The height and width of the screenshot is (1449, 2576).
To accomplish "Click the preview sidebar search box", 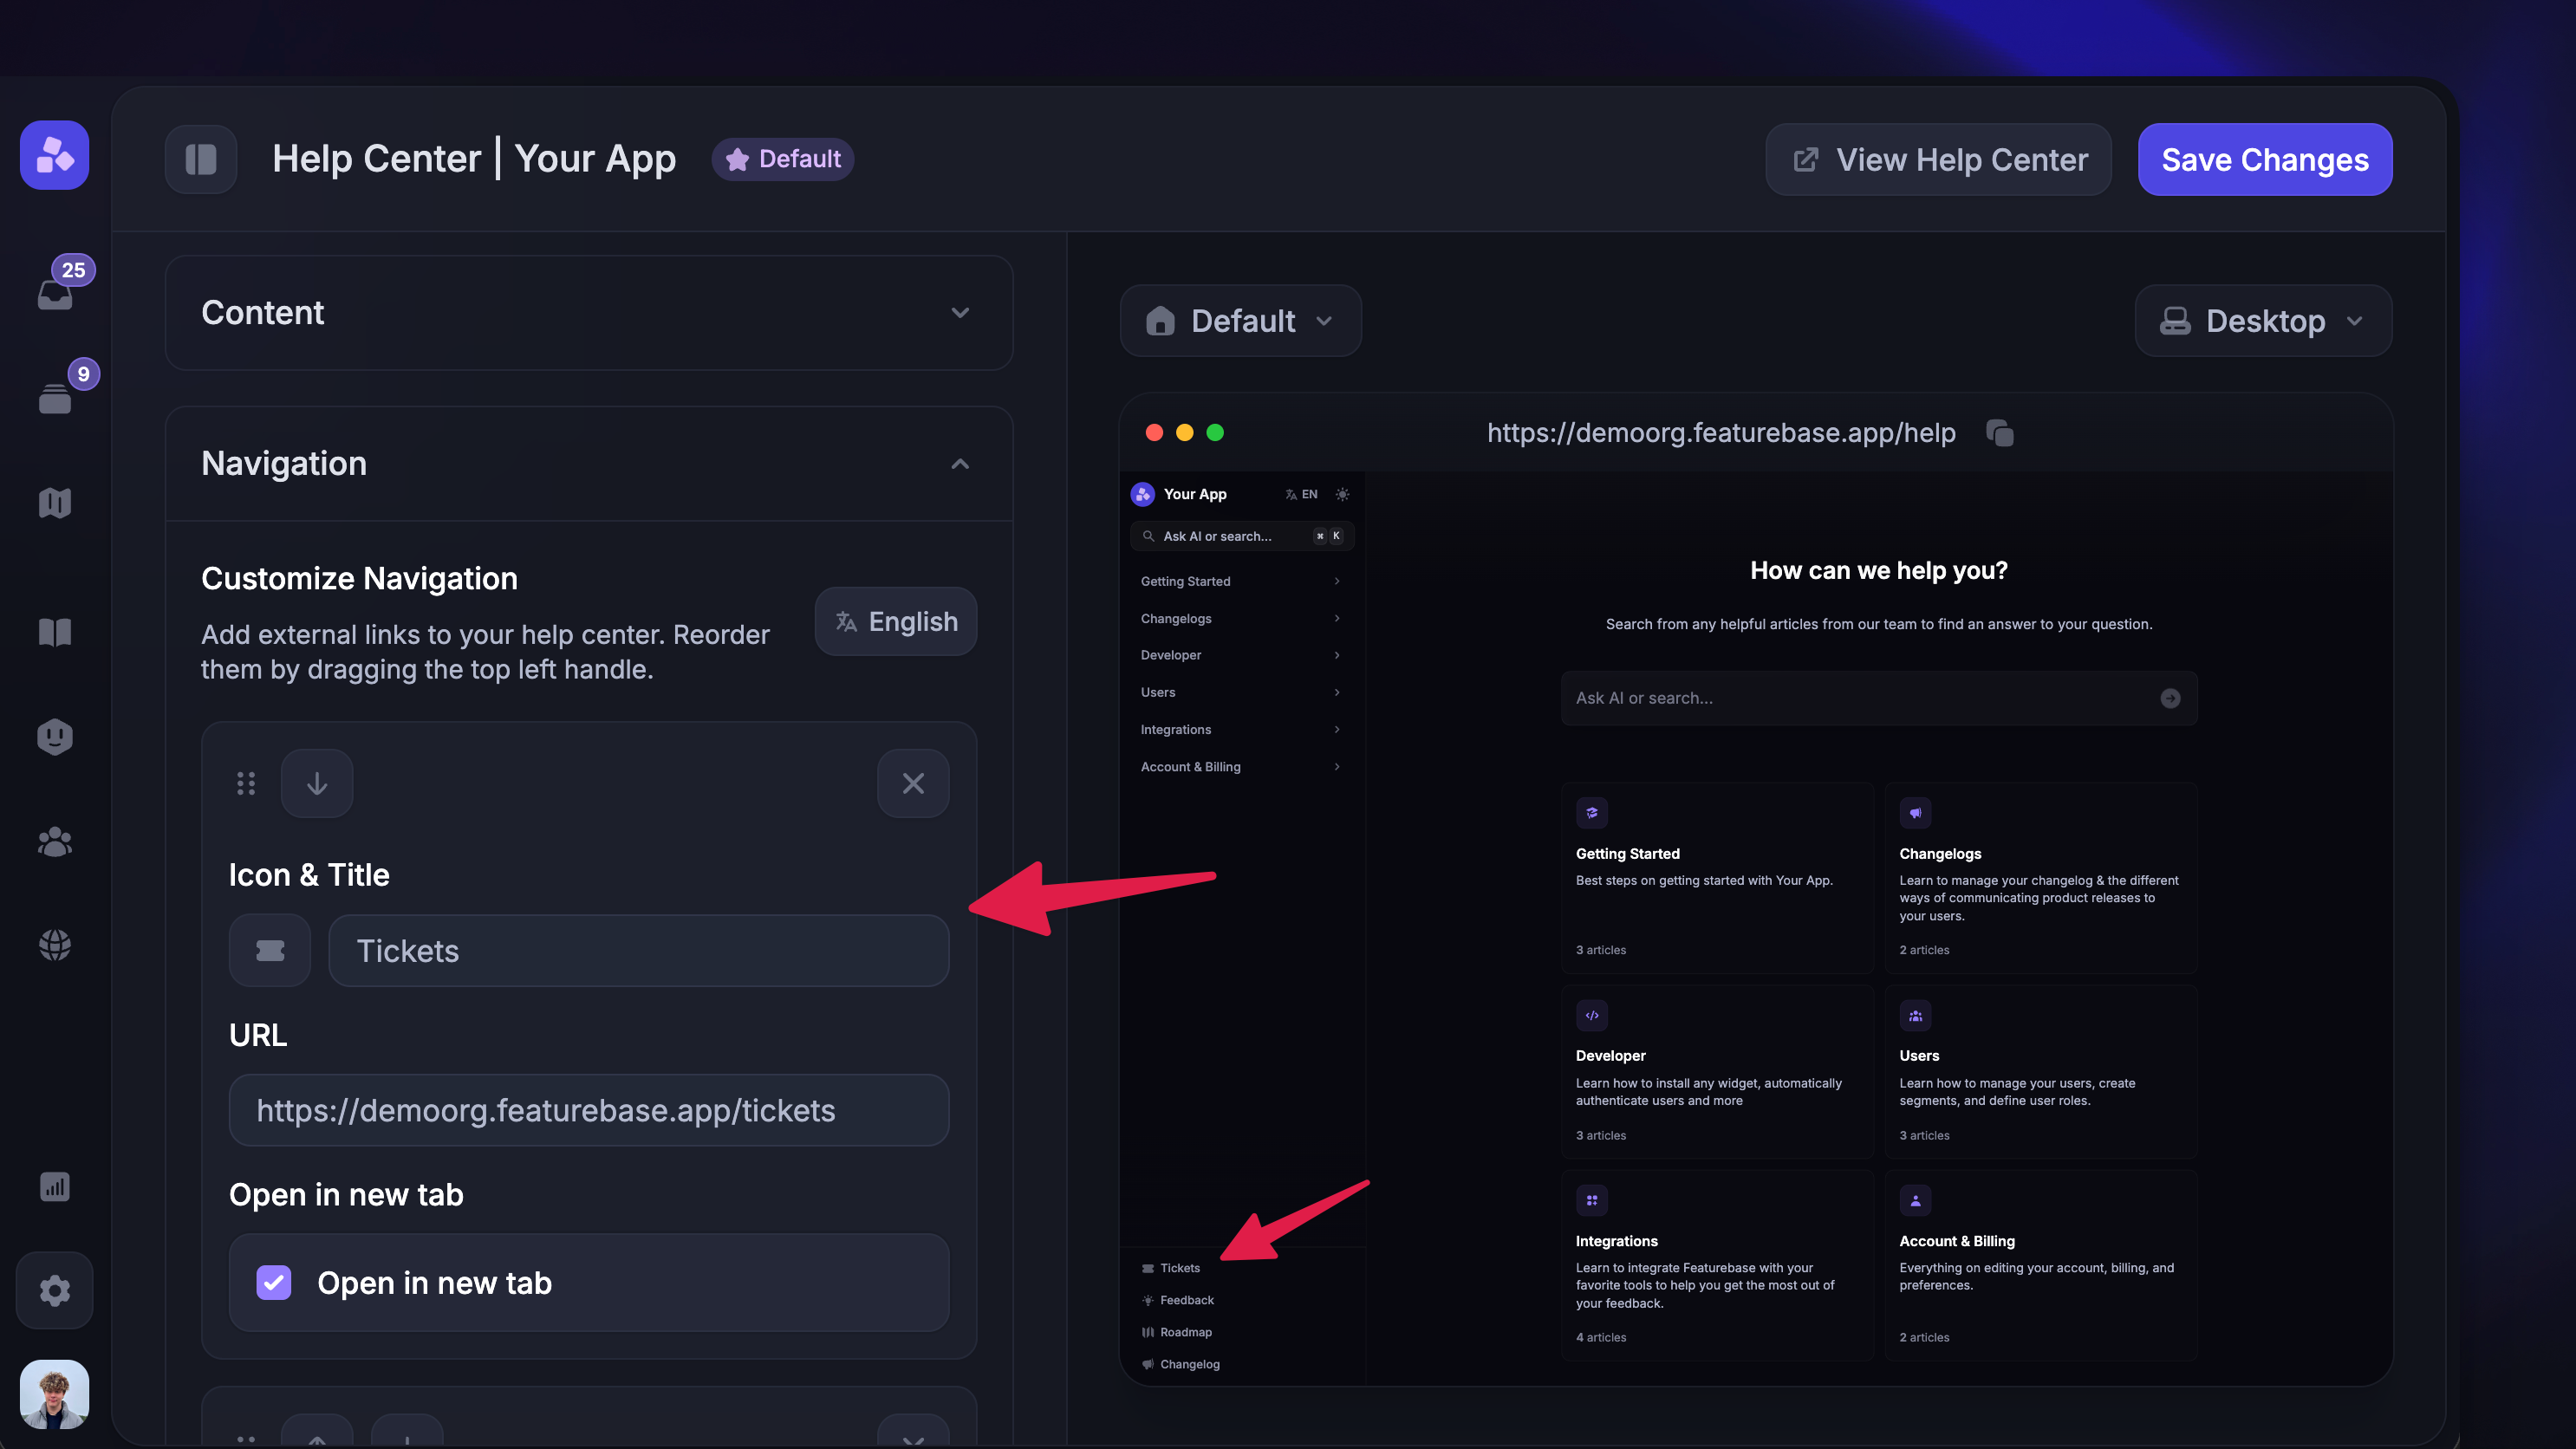I will (x=1242, y=536).
